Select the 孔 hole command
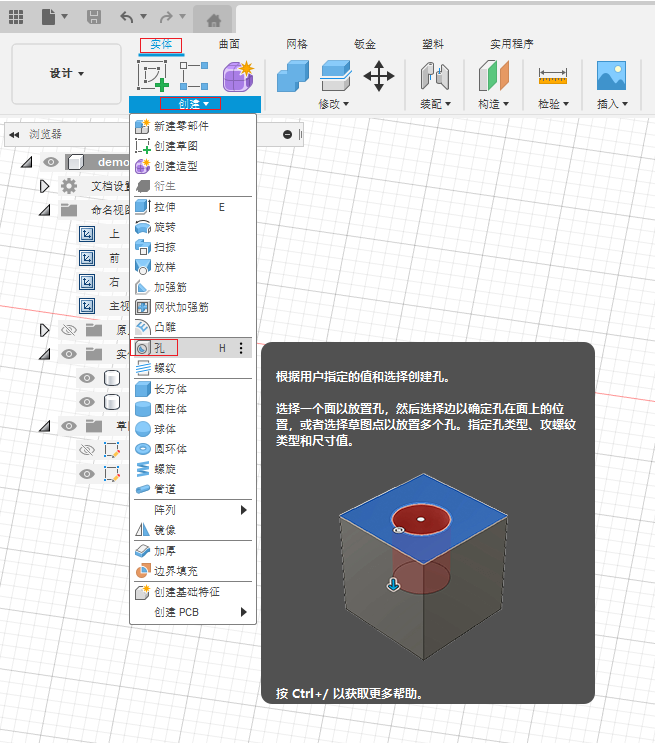655x743 pixels. click(193, 348)
